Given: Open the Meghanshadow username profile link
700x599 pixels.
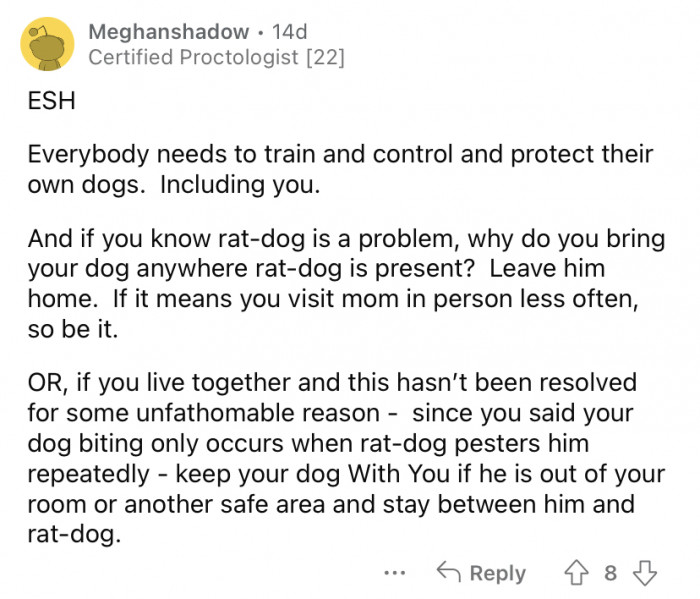Looking at the screenshot, I should (170, 32).
